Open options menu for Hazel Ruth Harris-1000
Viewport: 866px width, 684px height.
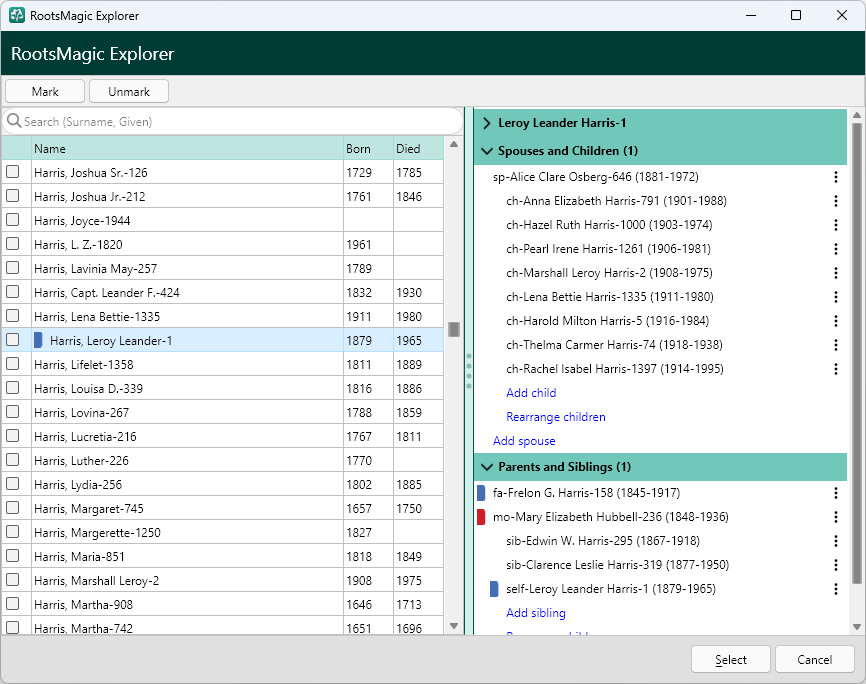(x=836, y=225)
